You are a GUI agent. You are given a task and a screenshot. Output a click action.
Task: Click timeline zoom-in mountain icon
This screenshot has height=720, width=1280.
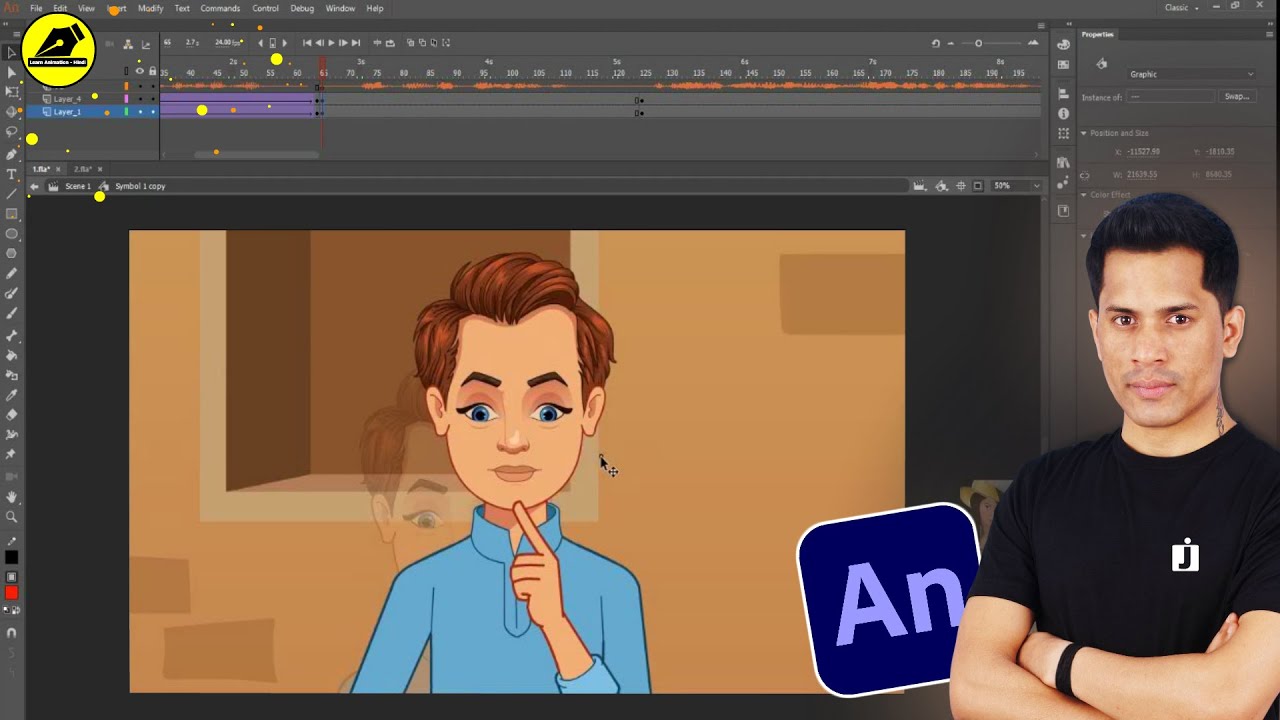(x=1033, y=43)
